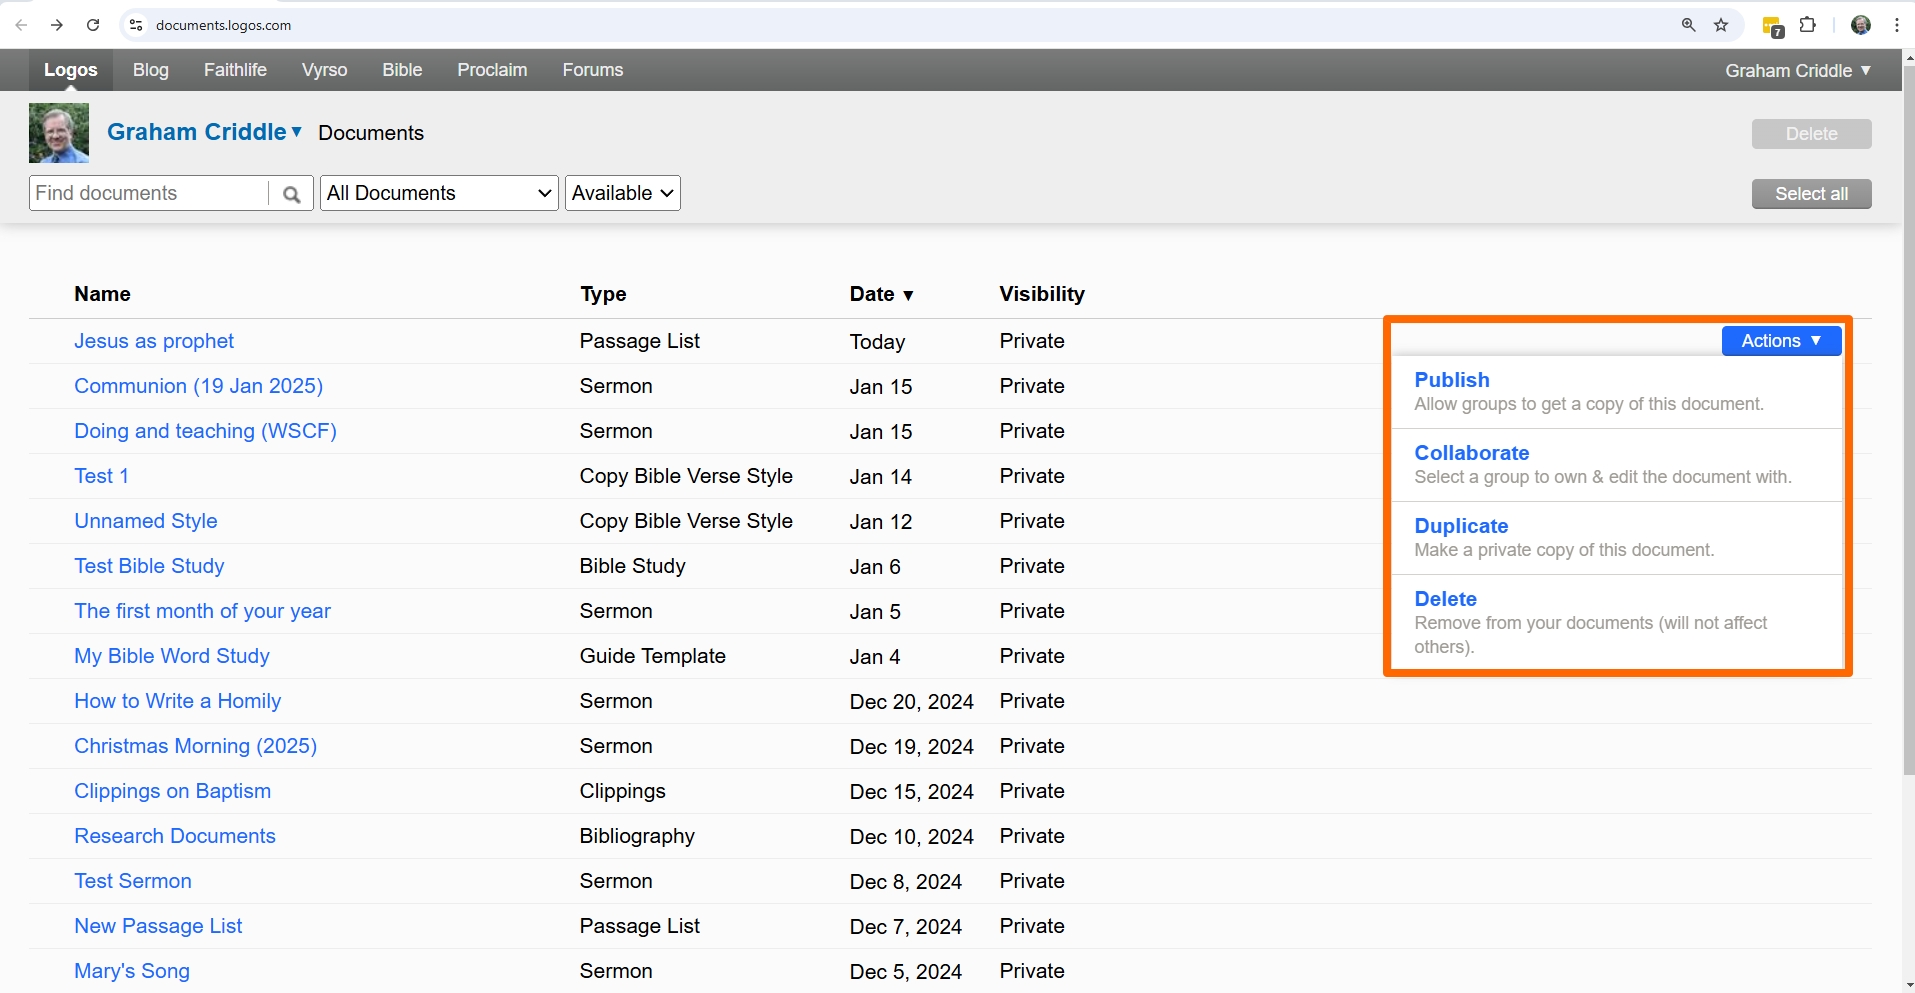This screenshot has height=993, width=1915.
Task: Open the Extensions puzzle icon
Action: point(1808,25)
